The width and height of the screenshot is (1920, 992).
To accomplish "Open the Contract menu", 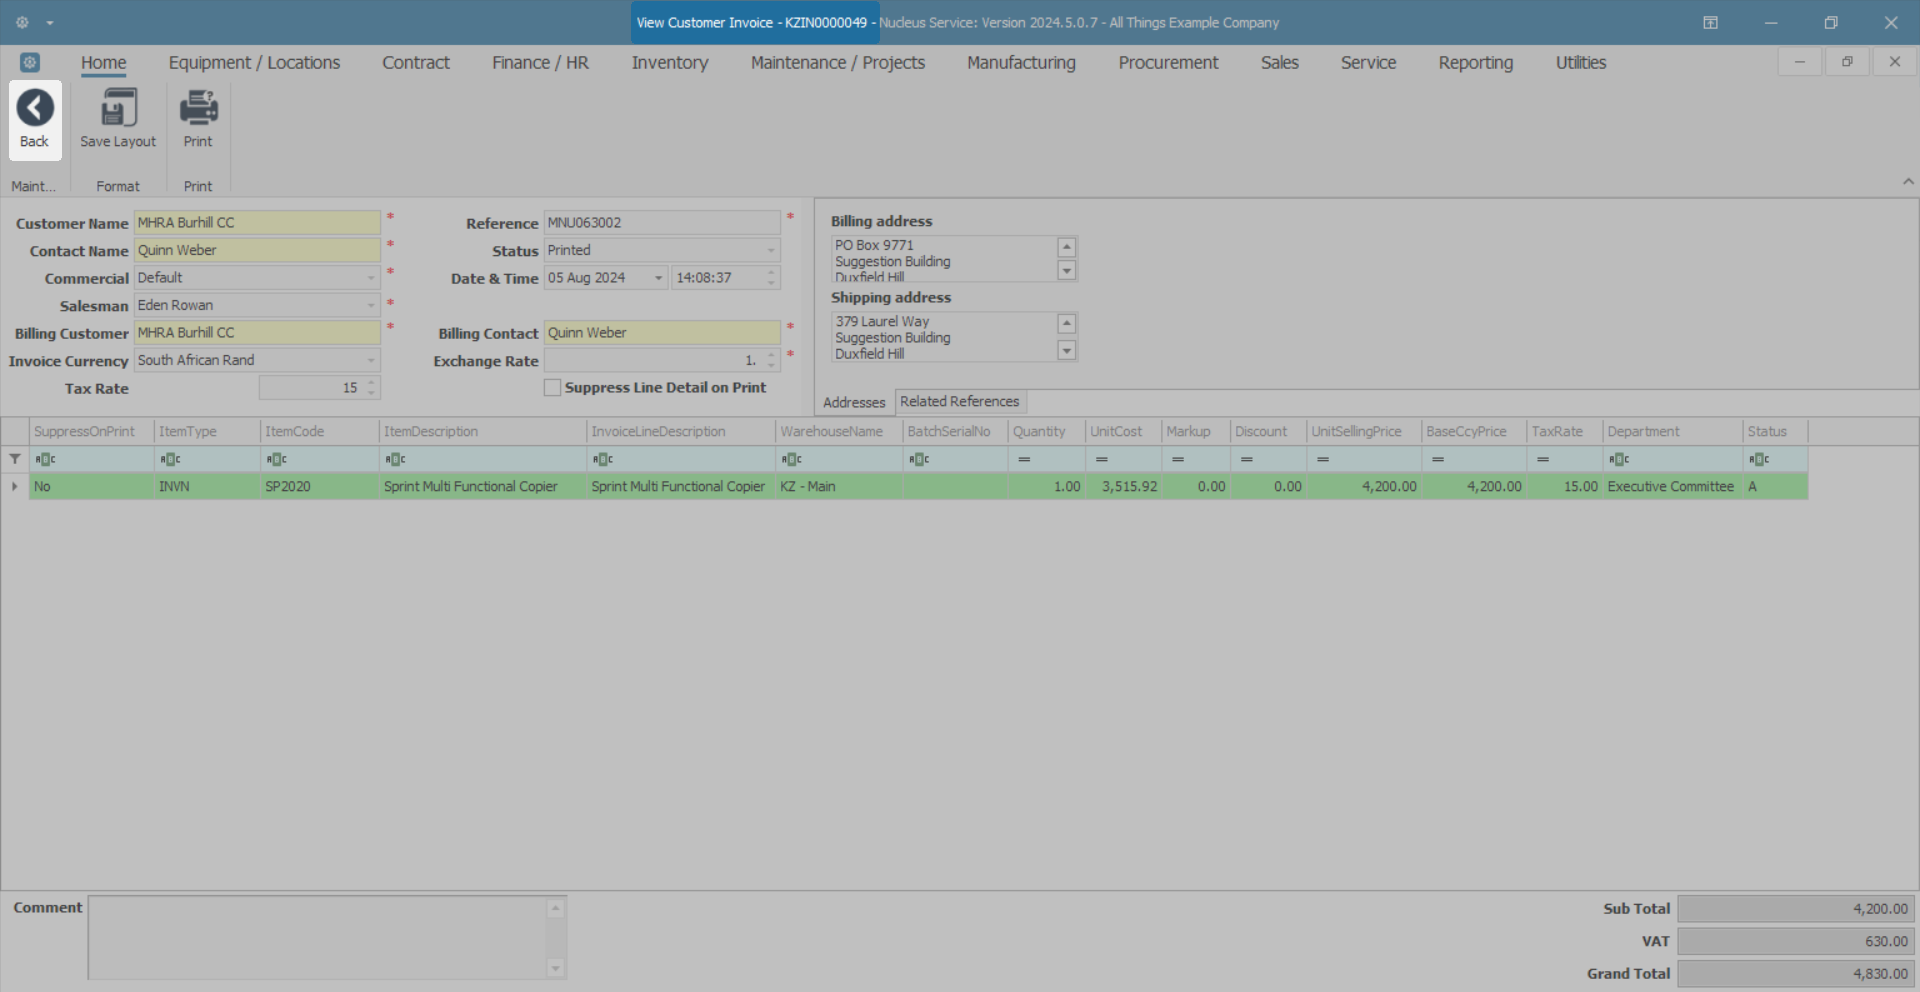I will tap(416, 63).
